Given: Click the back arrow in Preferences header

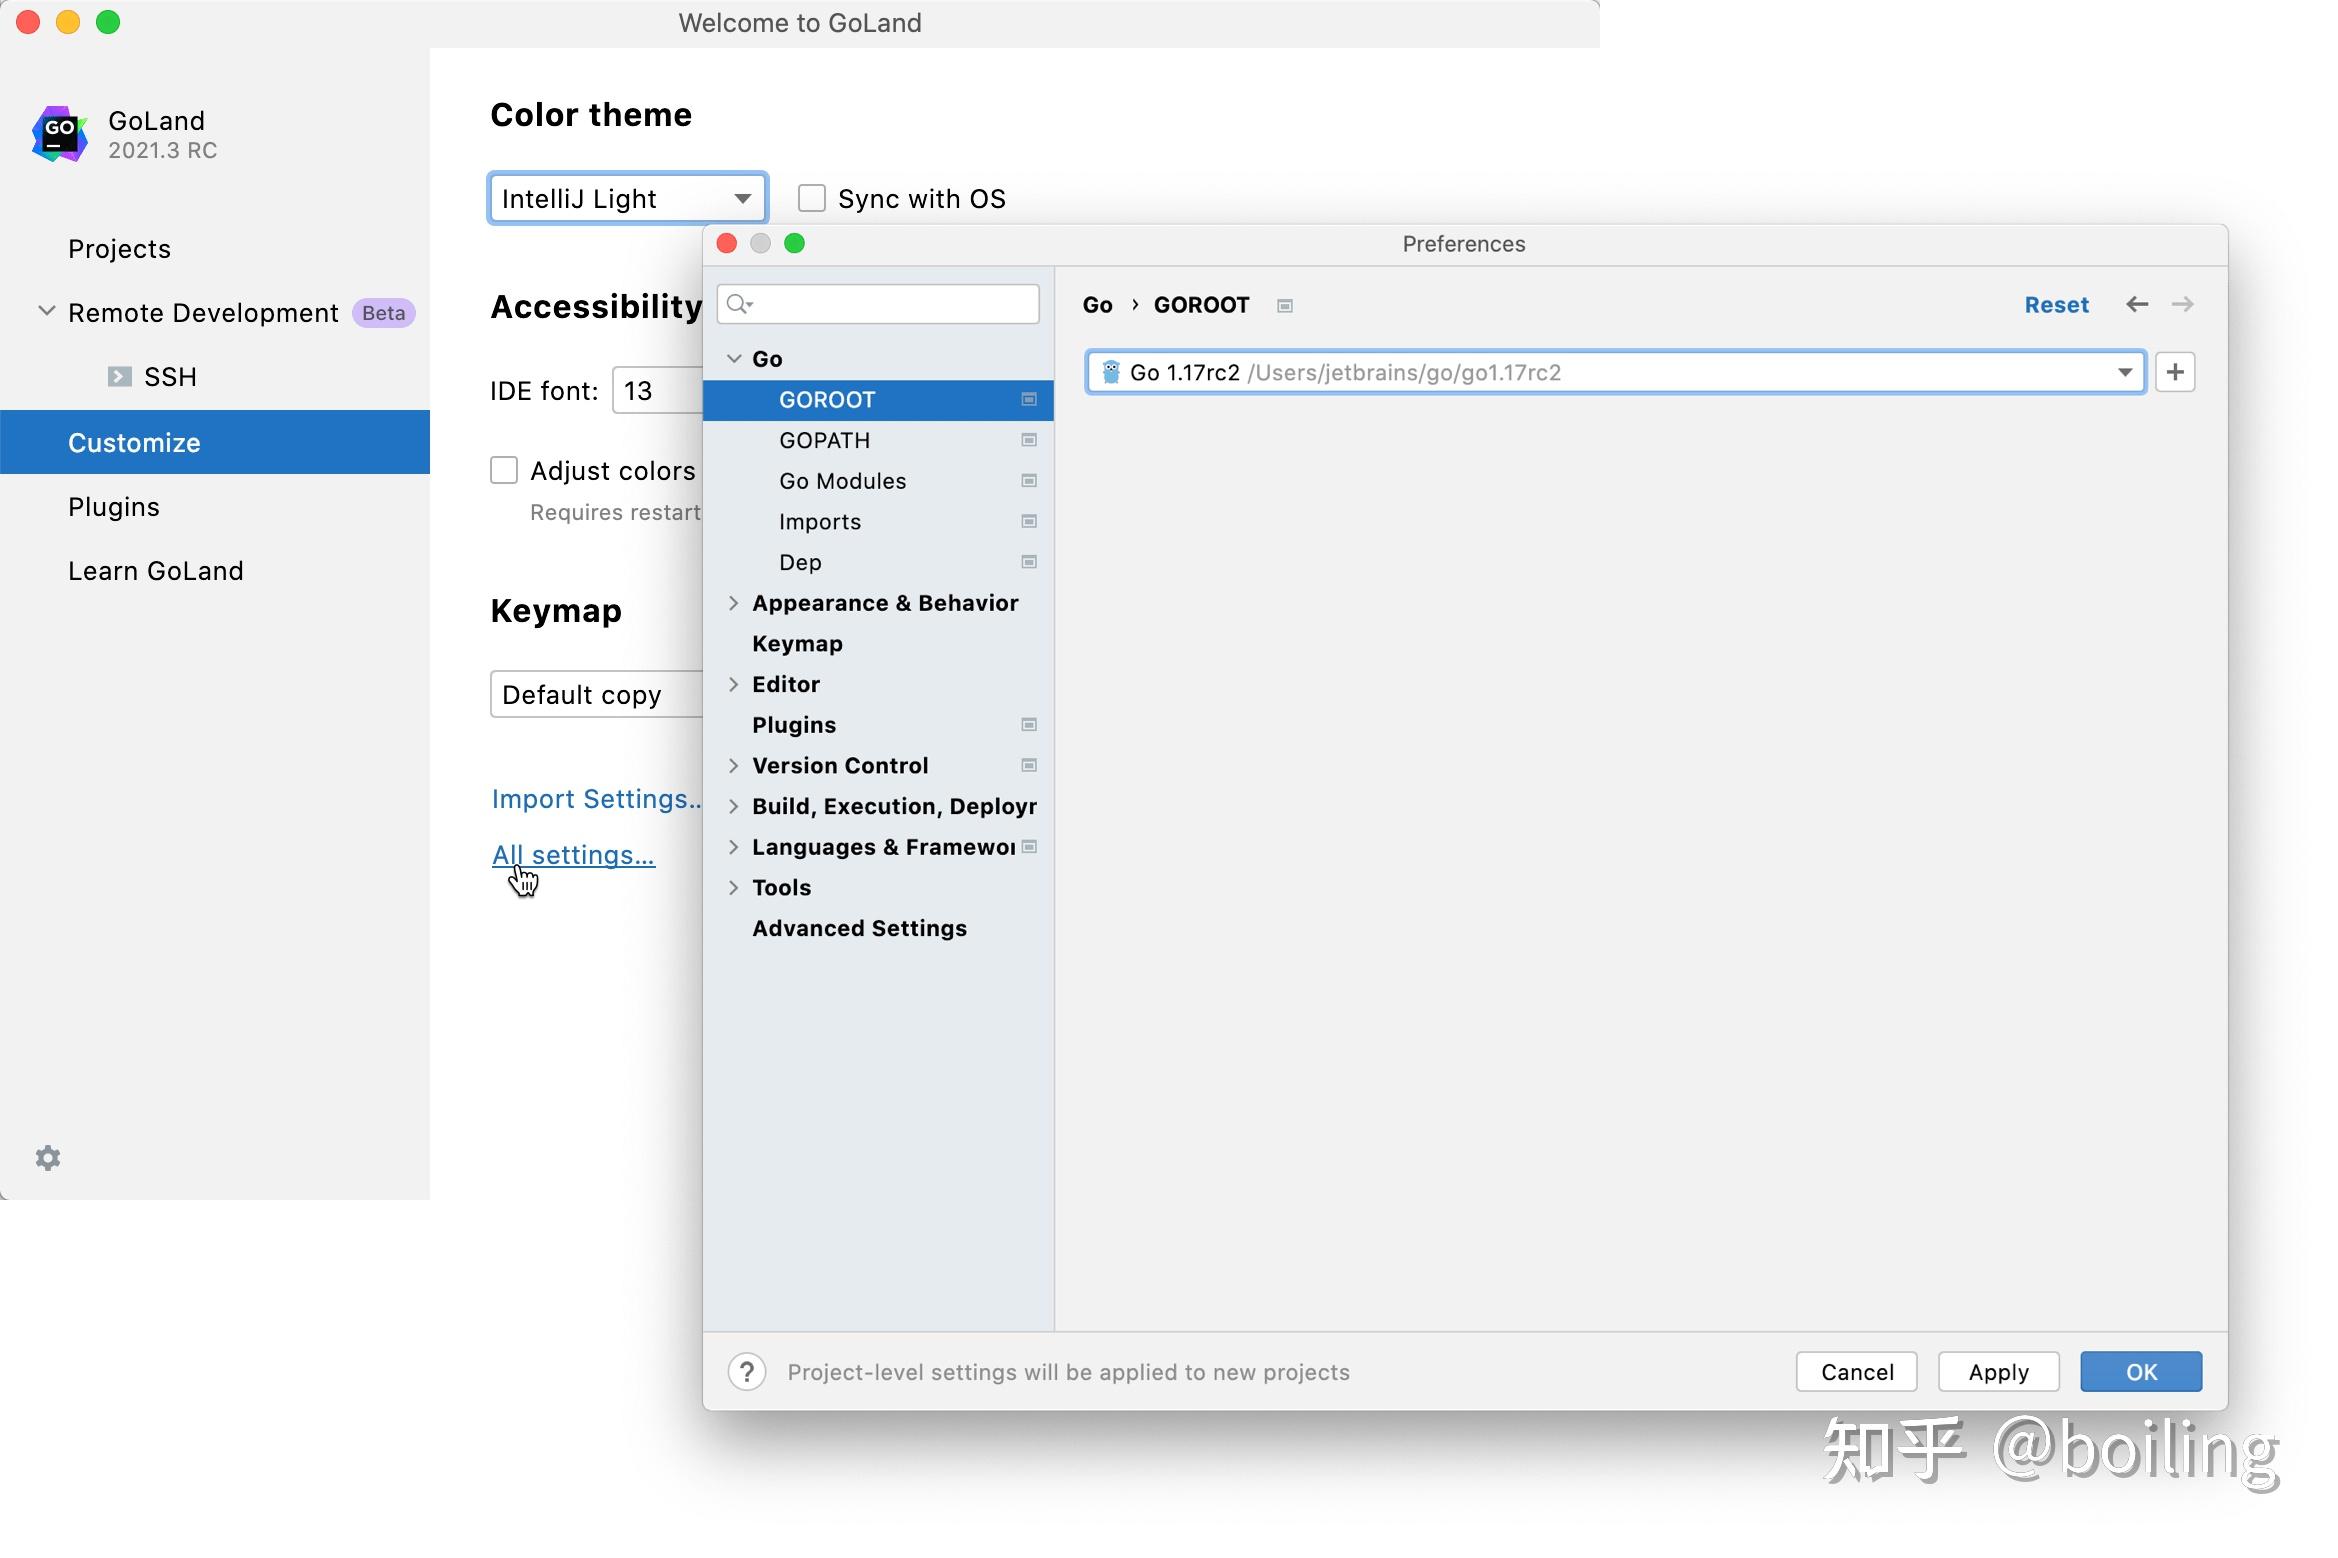Looking at the screenshot, I should click(2136, 304).
